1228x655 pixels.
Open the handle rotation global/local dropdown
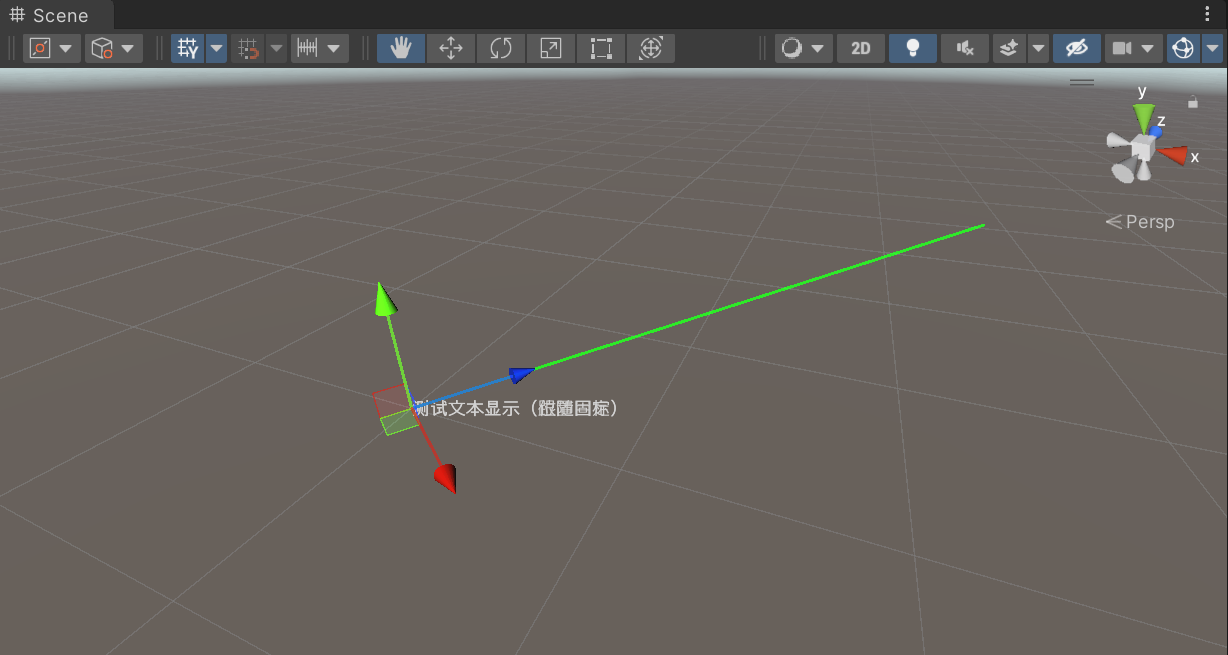tap(114, 48)
